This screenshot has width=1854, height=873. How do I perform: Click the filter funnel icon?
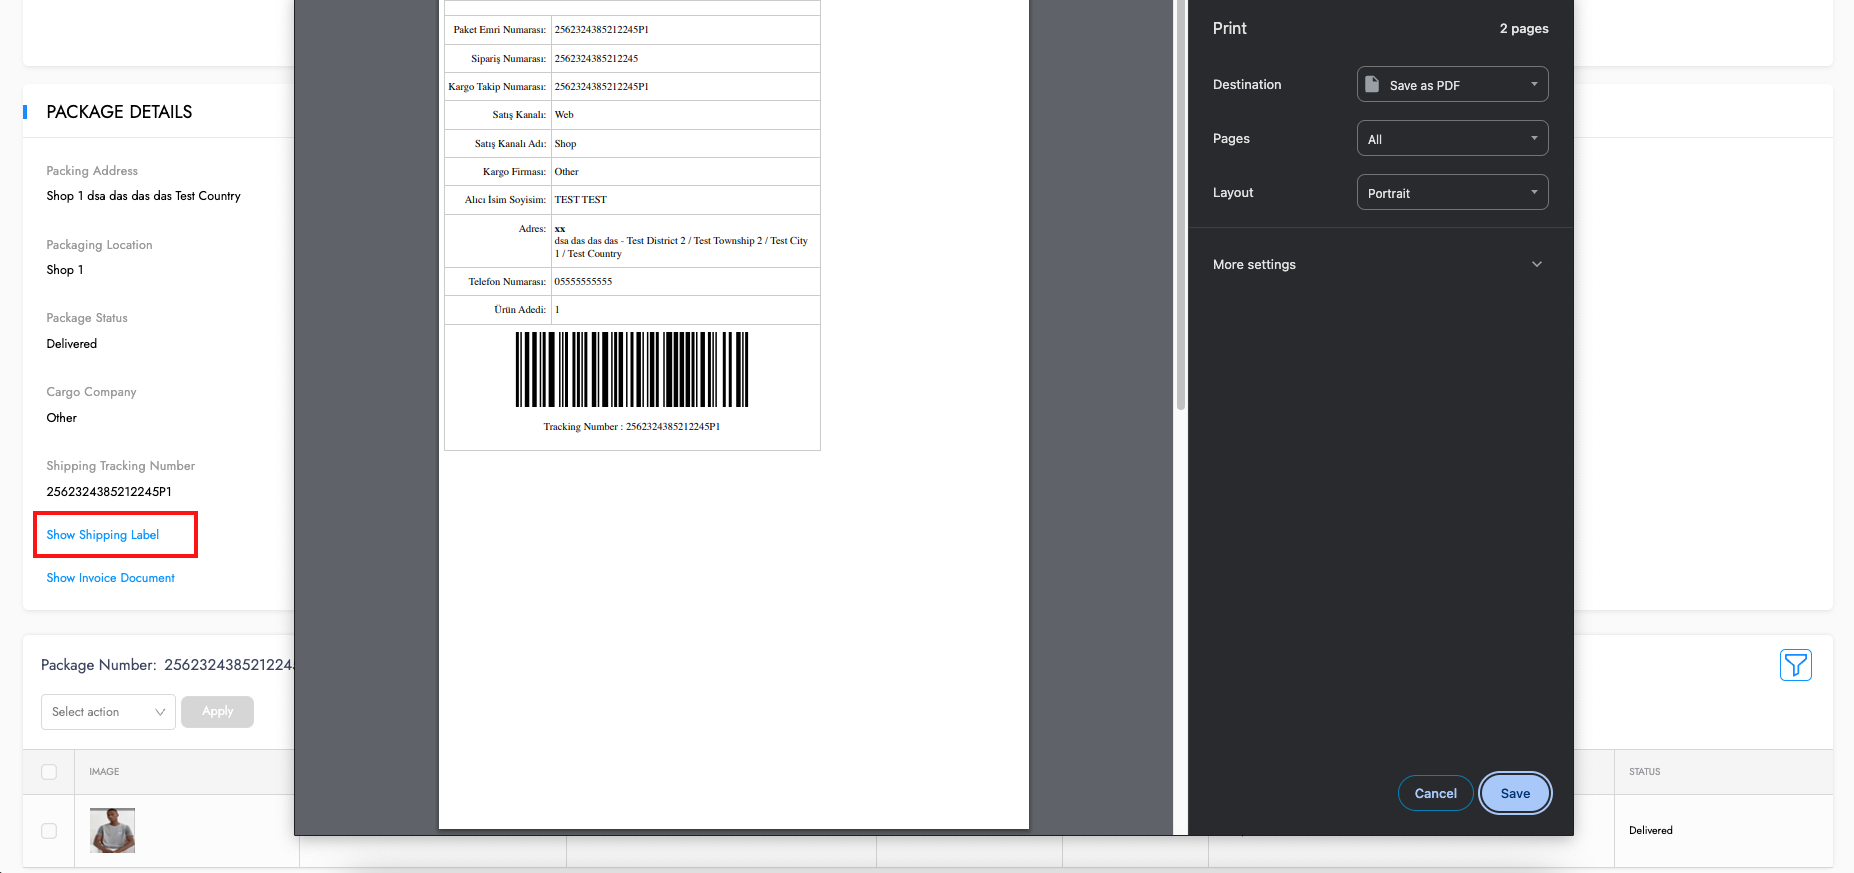coord(1795,665)
